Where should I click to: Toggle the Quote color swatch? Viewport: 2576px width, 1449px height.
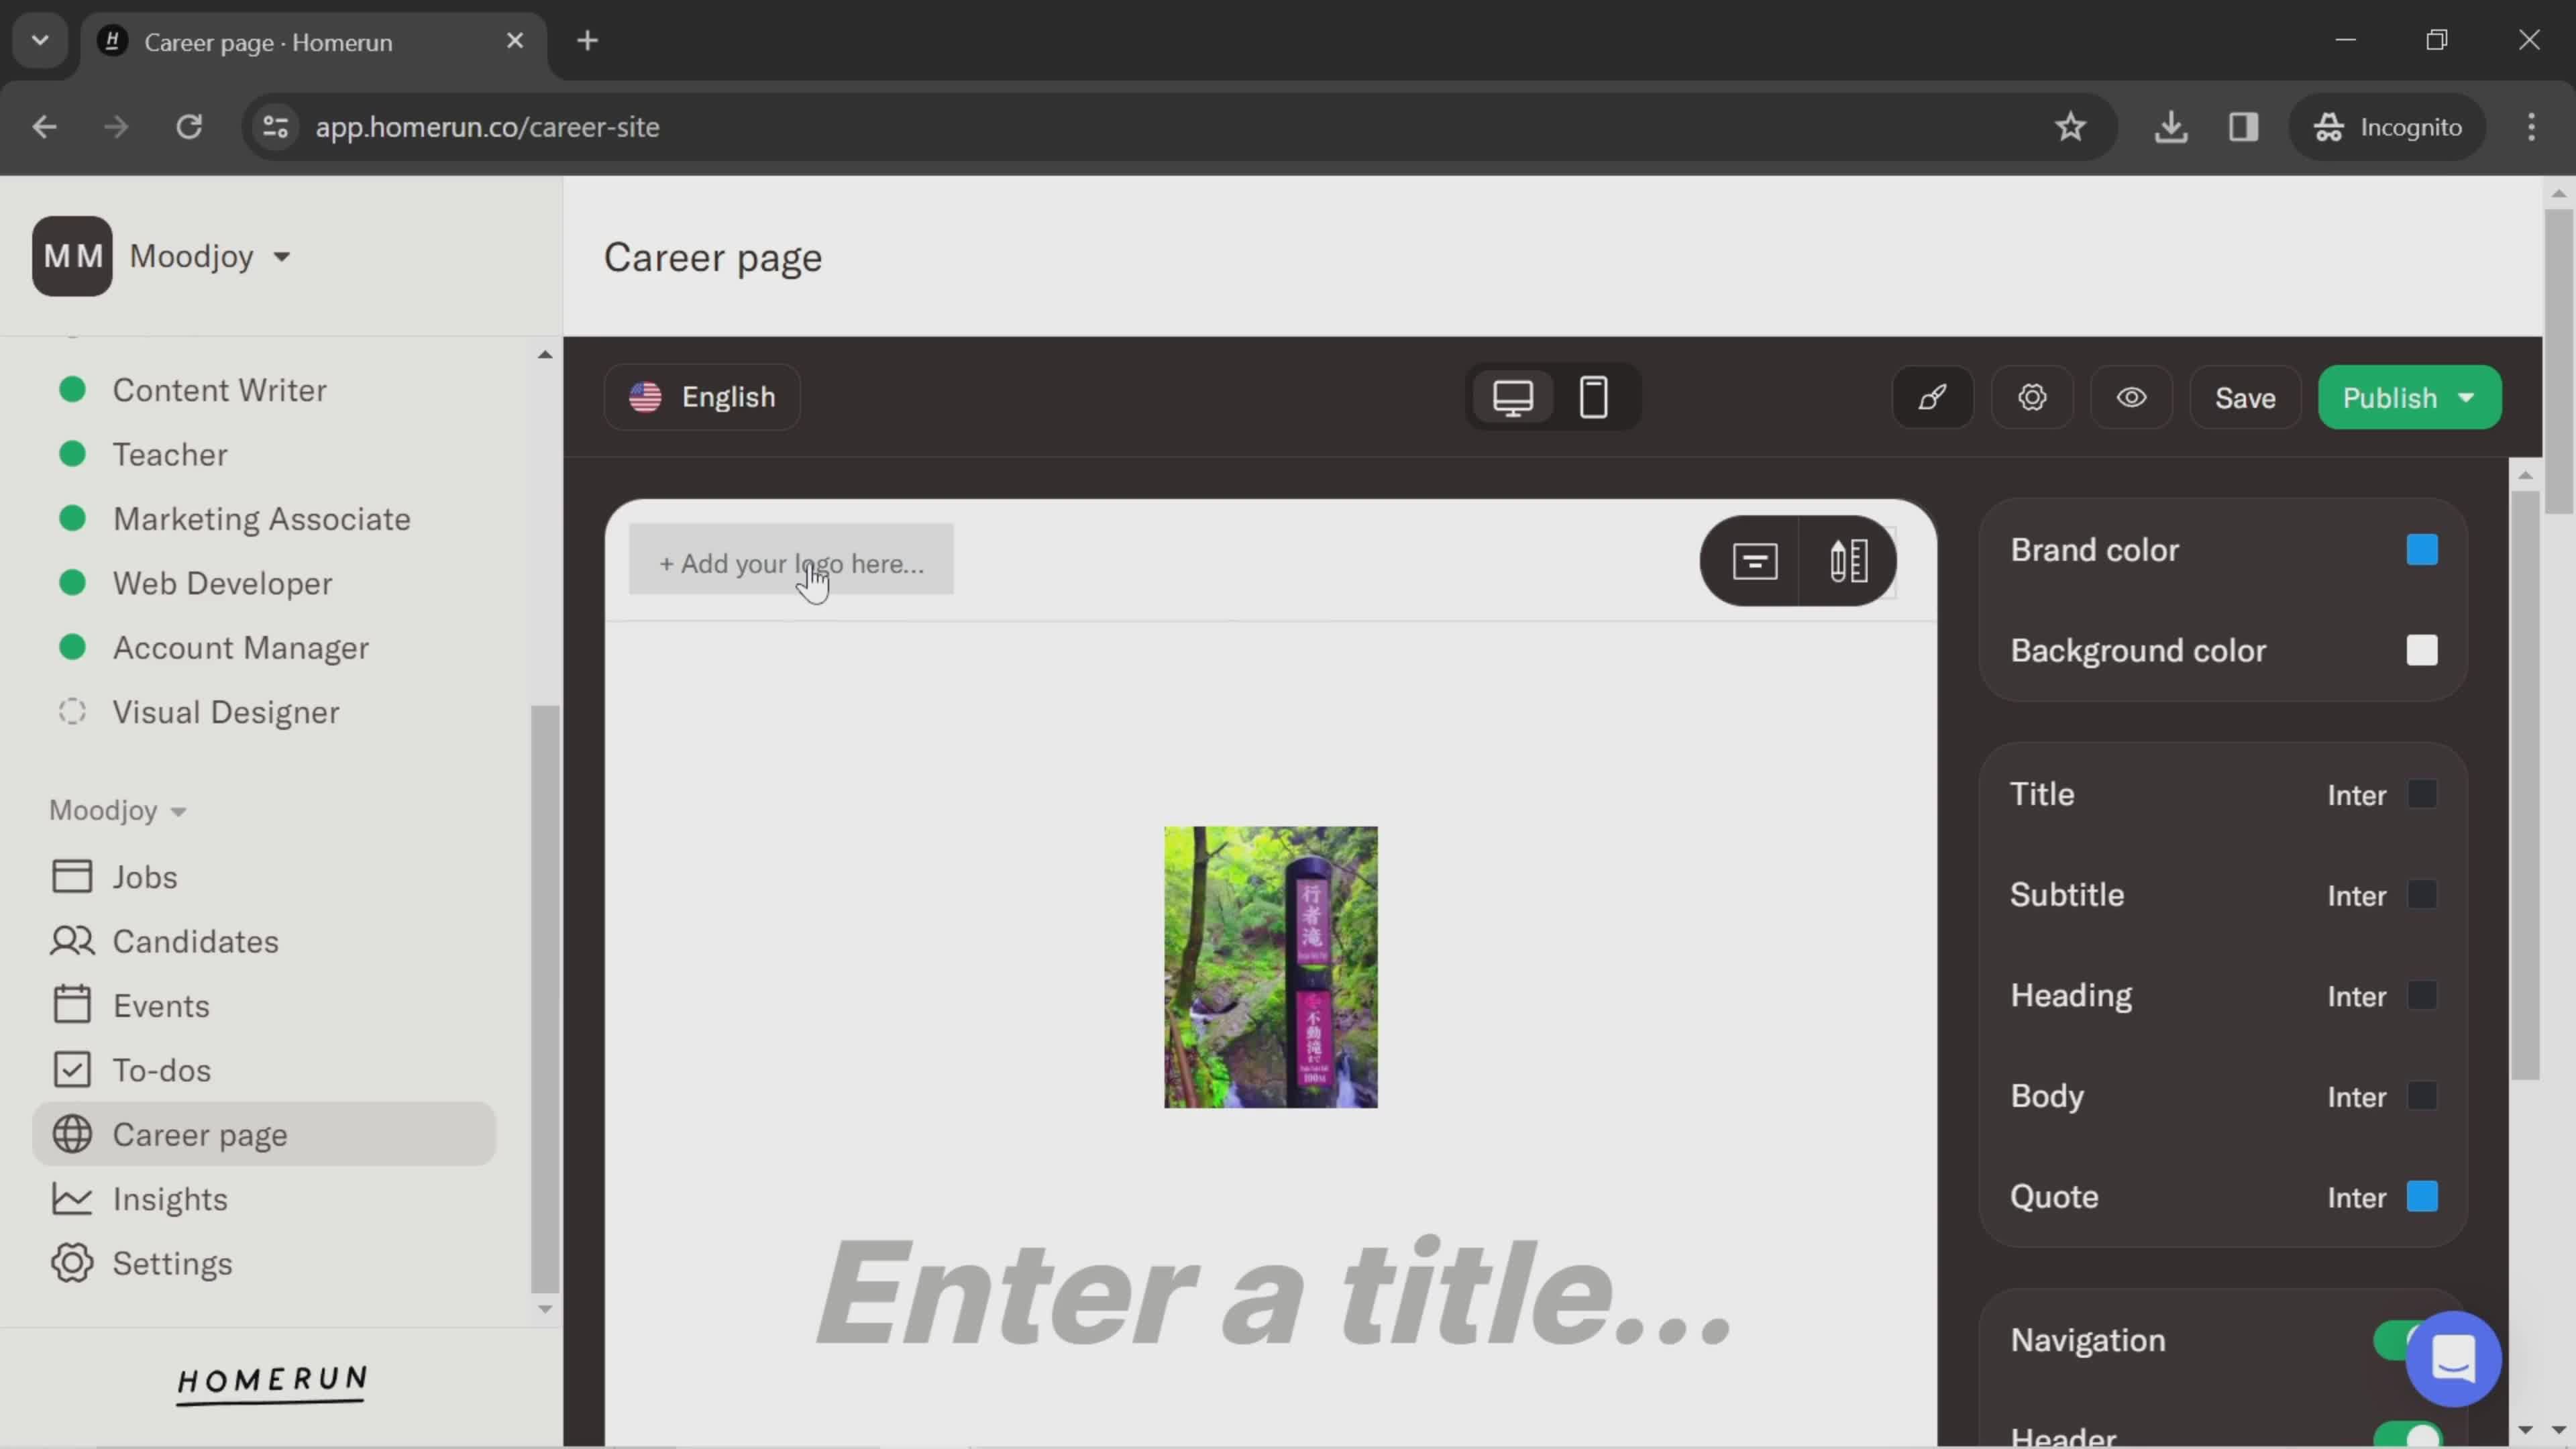point(2422,1196)
